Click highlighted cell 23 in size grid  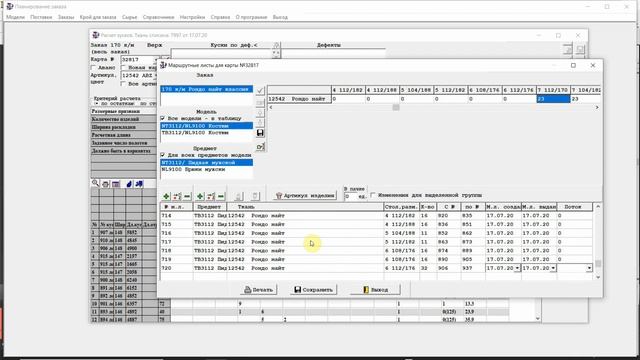click(x=553, y=99)
